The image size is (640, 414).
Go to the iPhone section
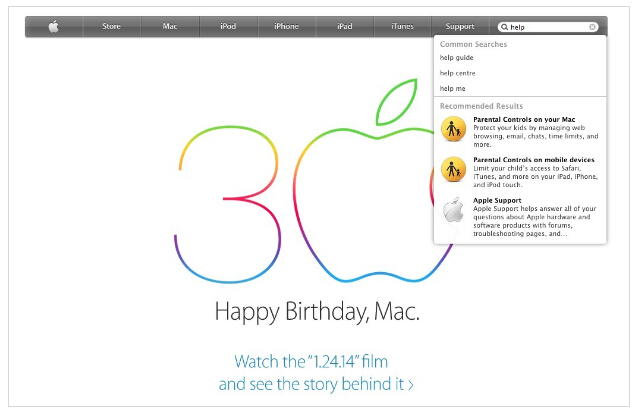[287, 27]
